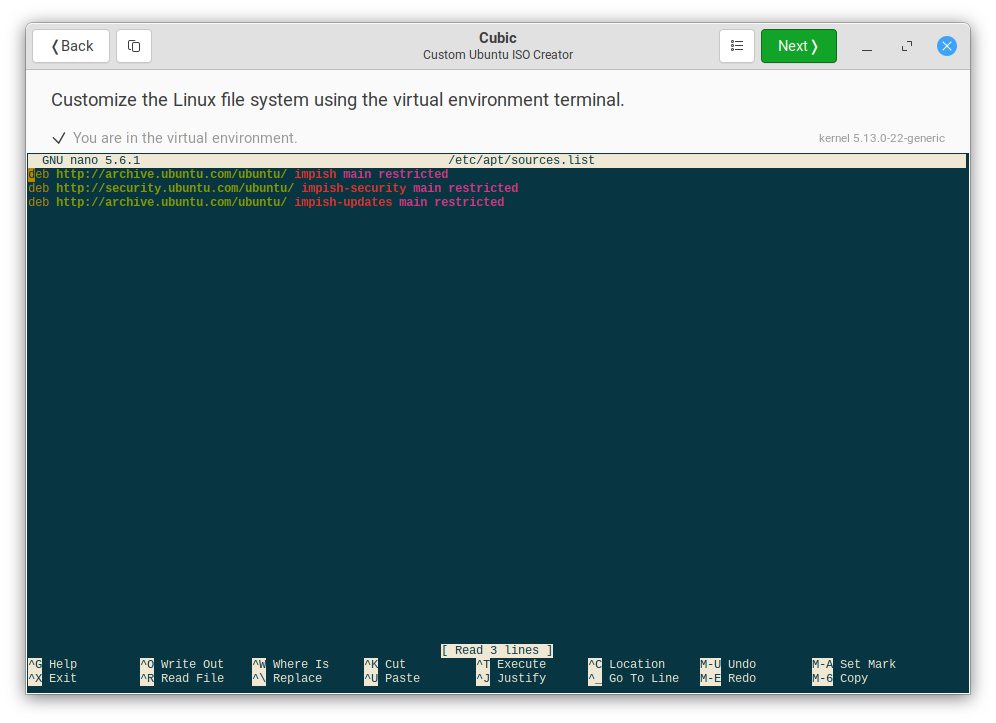This screenshot has height=723, width=996.
Task: Click the Read 3 lines status message
Action: tap(496, 650)
